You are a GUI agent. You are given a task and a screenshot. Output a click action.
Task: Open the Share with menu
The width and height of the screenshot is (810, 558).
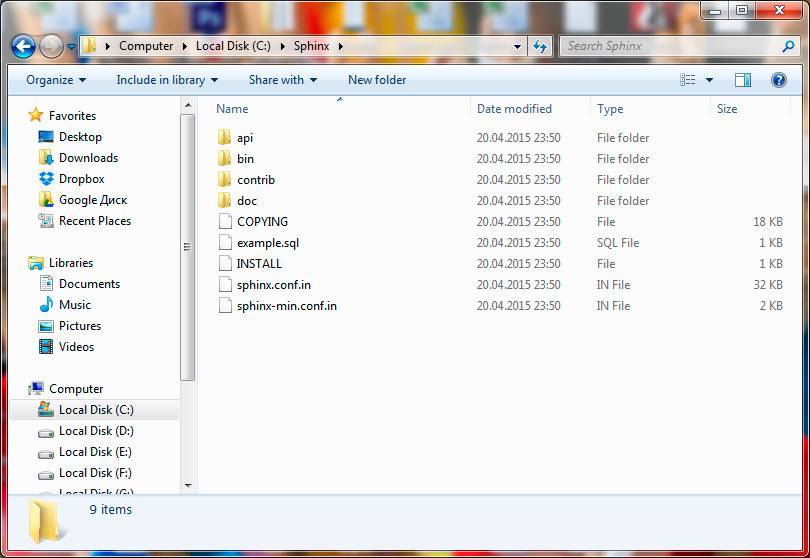coord(283,80)
